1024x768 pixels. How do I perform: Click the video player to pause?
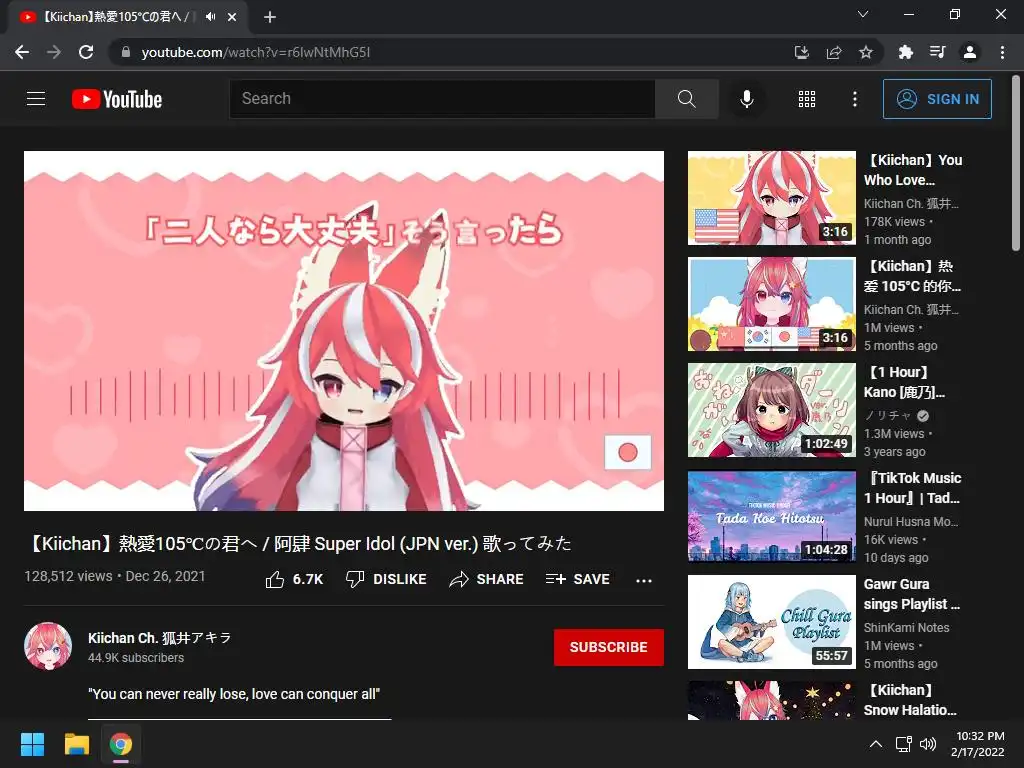coord(344,330)
